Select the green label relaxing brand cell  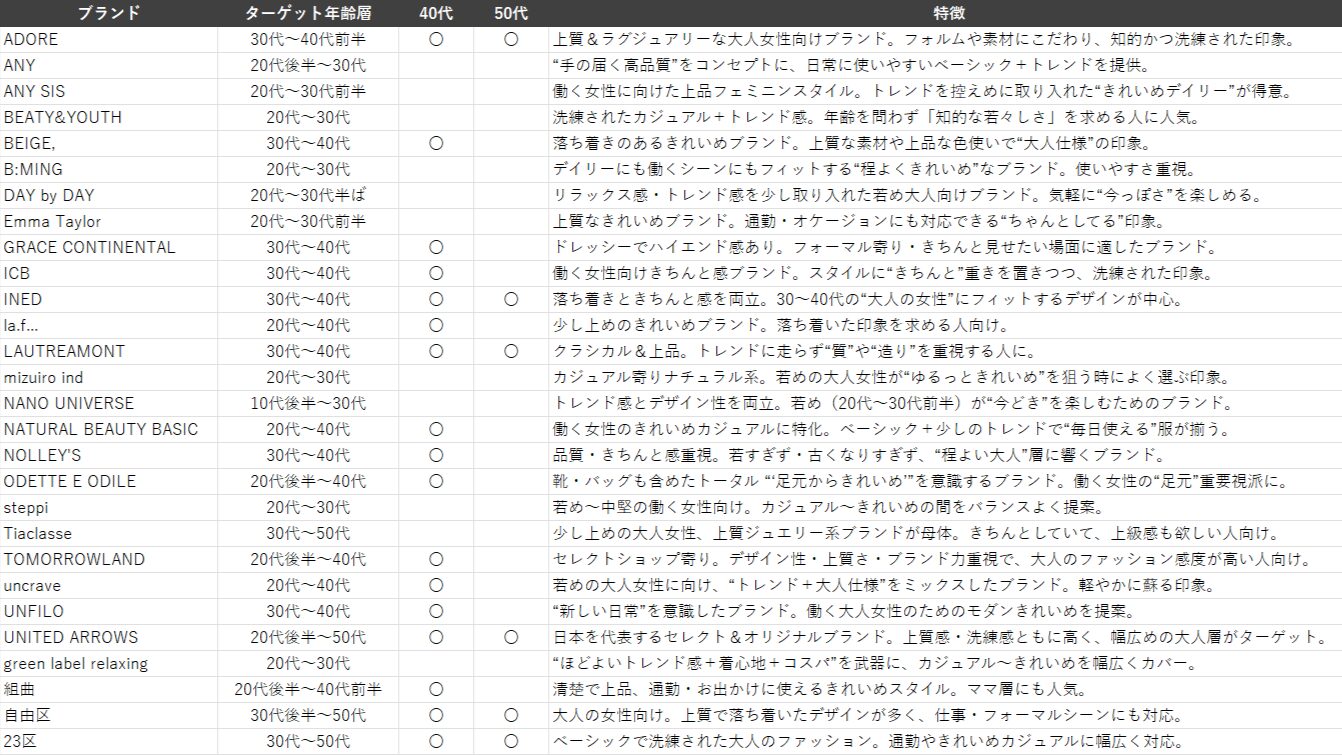(78, 663)
